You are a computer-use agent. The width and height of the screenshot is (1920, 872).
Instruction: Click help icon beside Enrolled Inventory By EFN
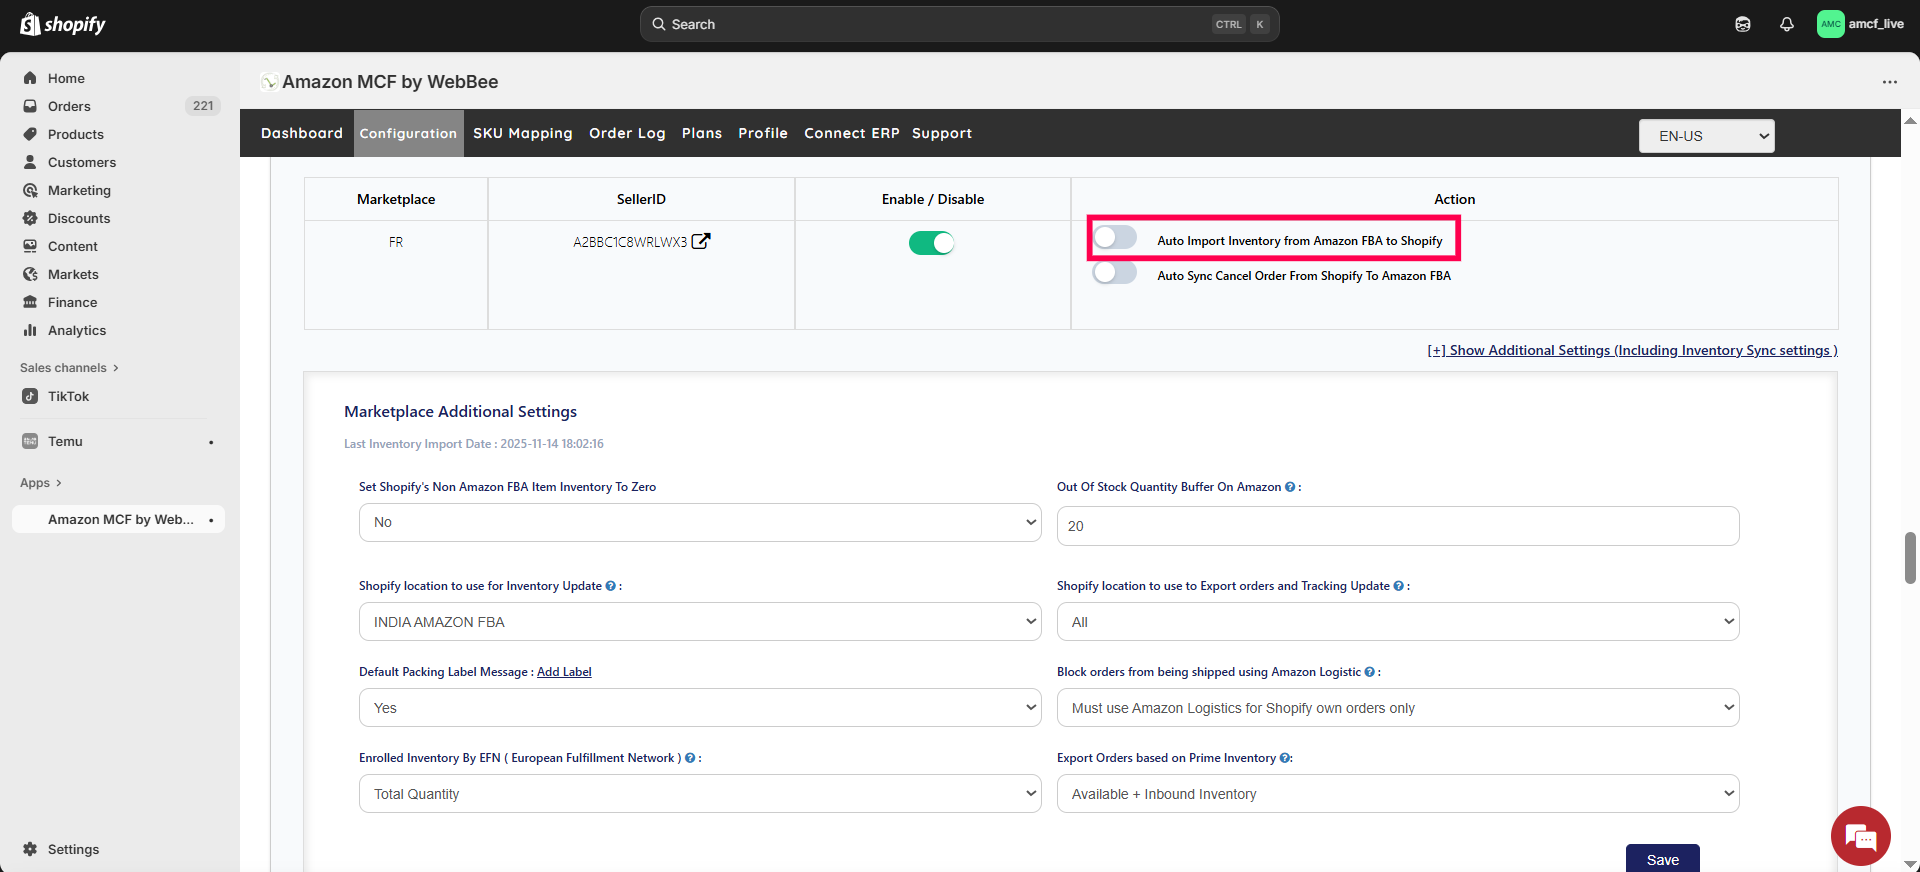click(x=690, y=758)
